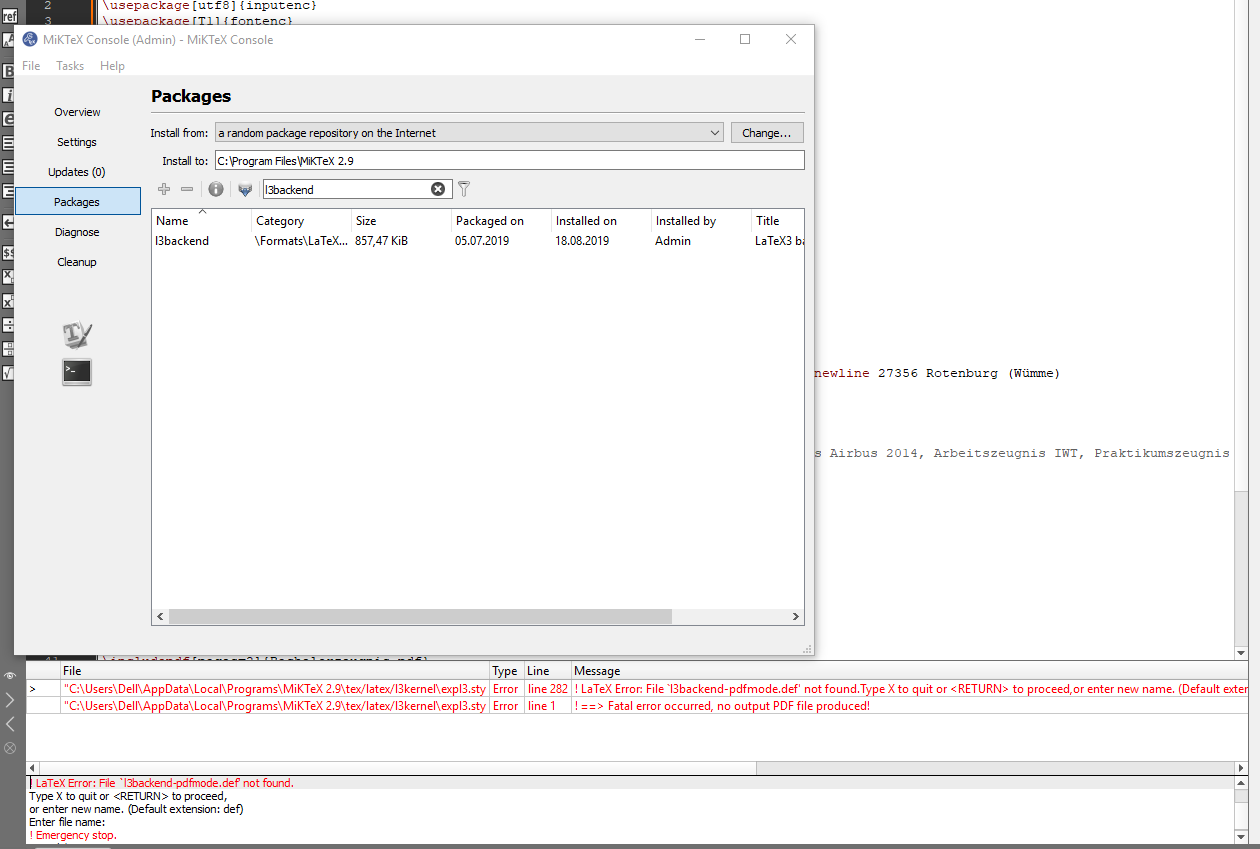Click the eye icon beside the log panel
The image size is (1260, 849).
tap(10, 676)
